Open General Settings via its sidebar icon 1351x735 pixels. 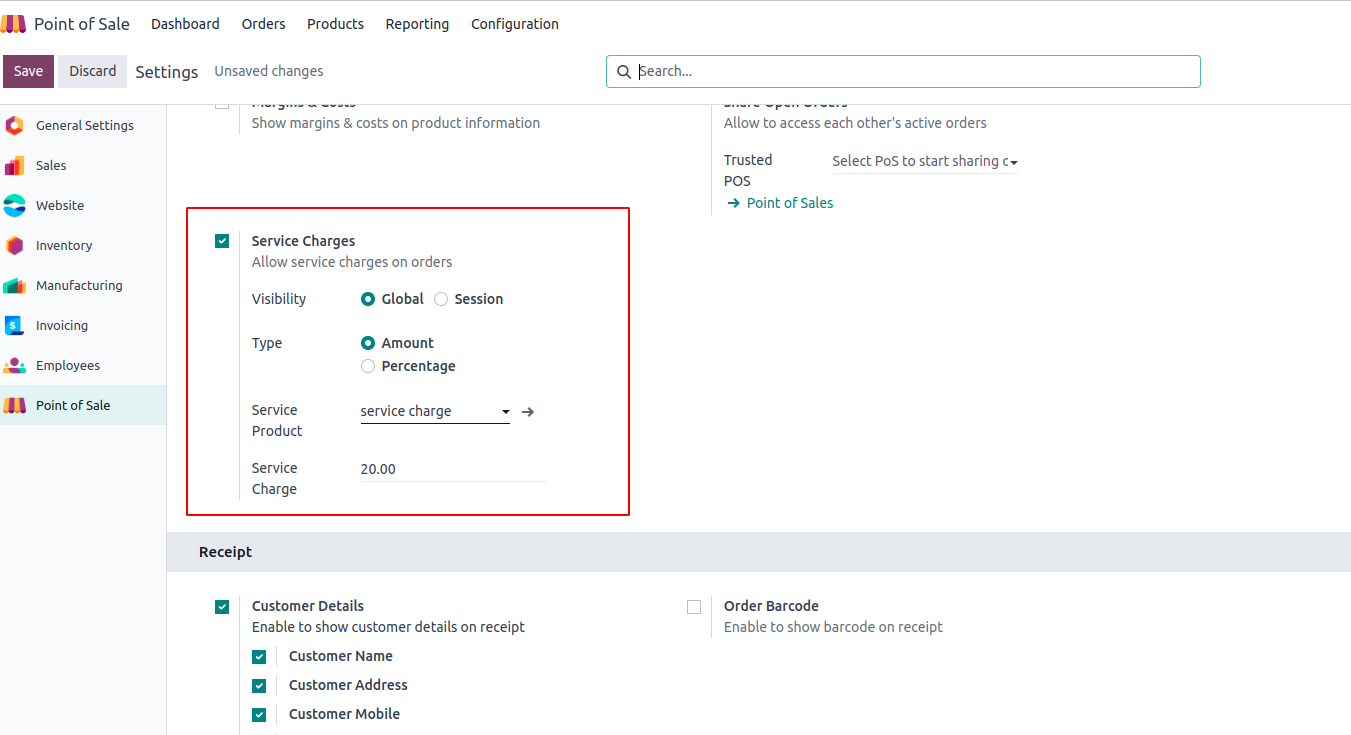(x=14, y=126)
